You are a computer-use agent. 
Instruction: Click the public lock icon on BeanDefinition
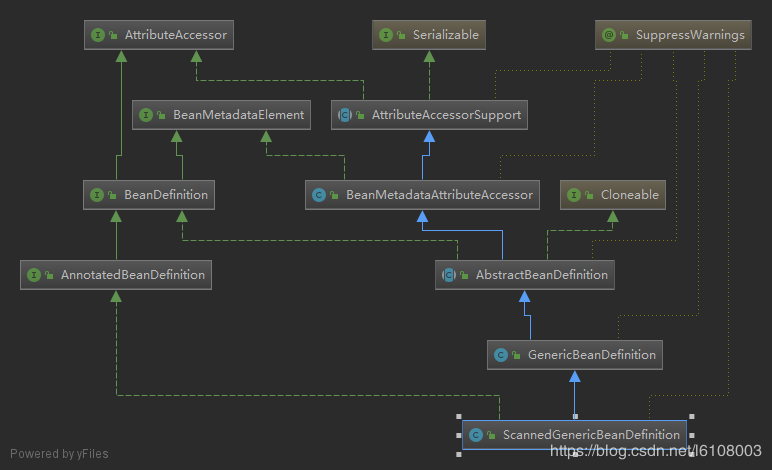pyautogui.click(x=112, y=195)
